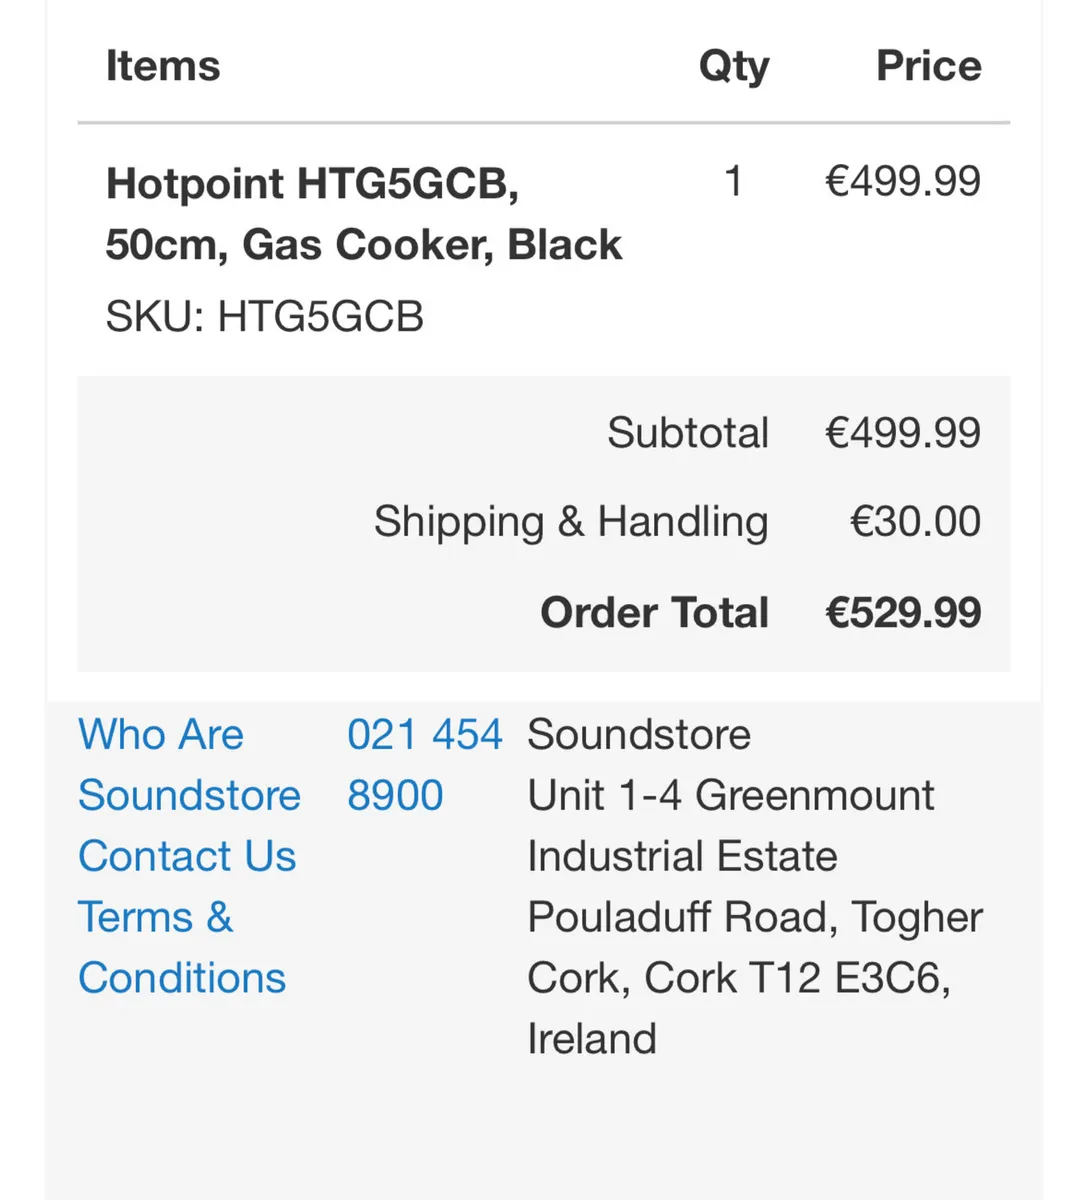
Task: Click the Contact Us link
Action: coord(187,857)
